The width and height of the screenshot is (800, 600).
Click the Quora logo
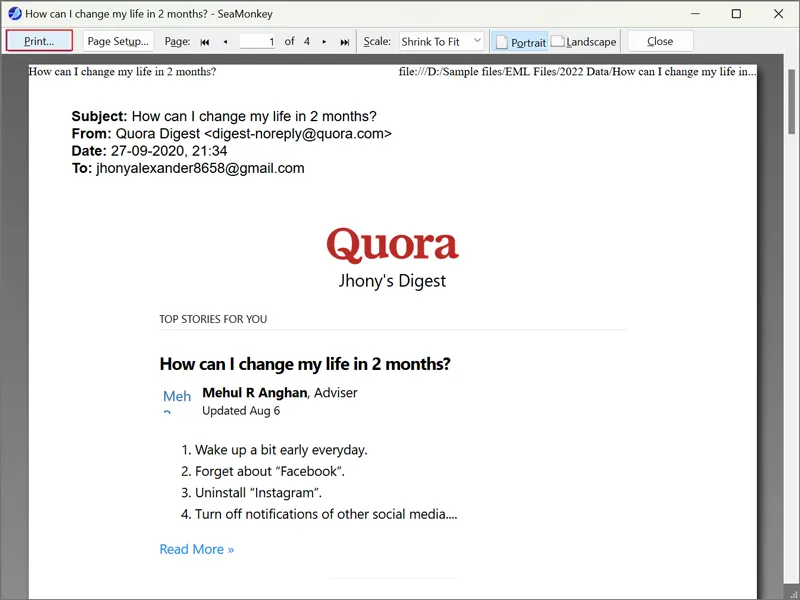tap(392, 245)
